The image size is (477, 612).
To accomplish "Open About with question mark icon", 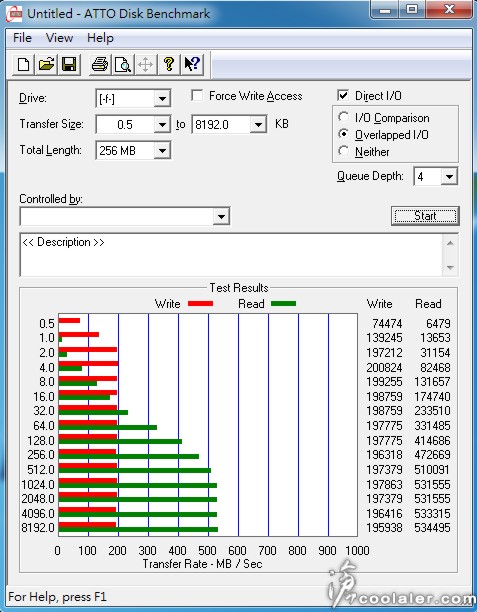I will (169, 64).
